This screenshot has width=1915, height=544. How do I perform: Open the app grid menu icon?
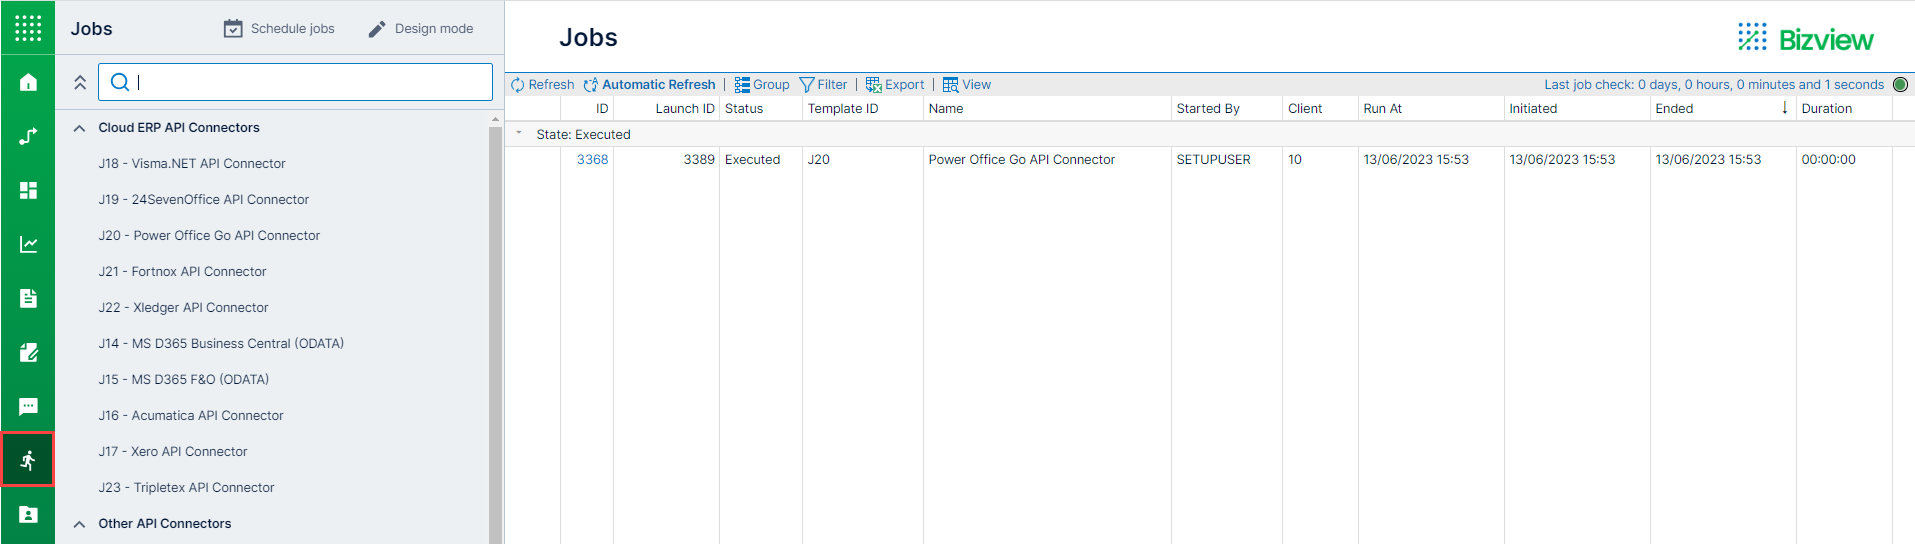pyautogui.click(x=28, y=28)
